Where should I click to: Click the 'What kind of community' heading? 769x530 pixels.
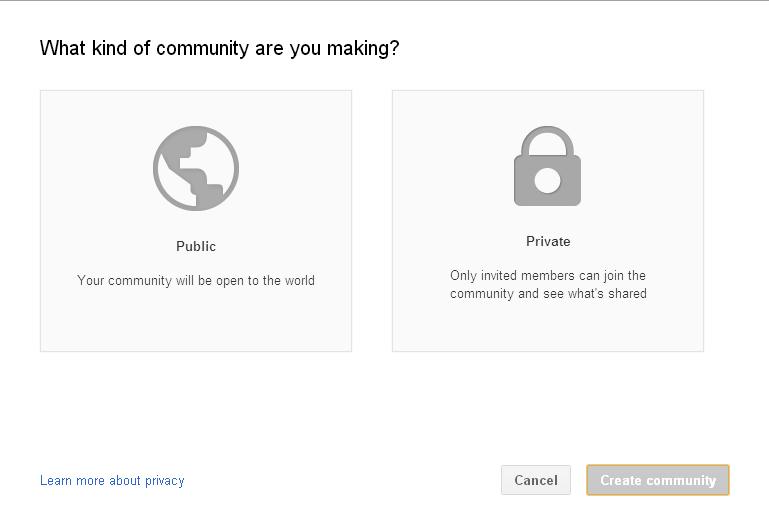coord(219,48)
